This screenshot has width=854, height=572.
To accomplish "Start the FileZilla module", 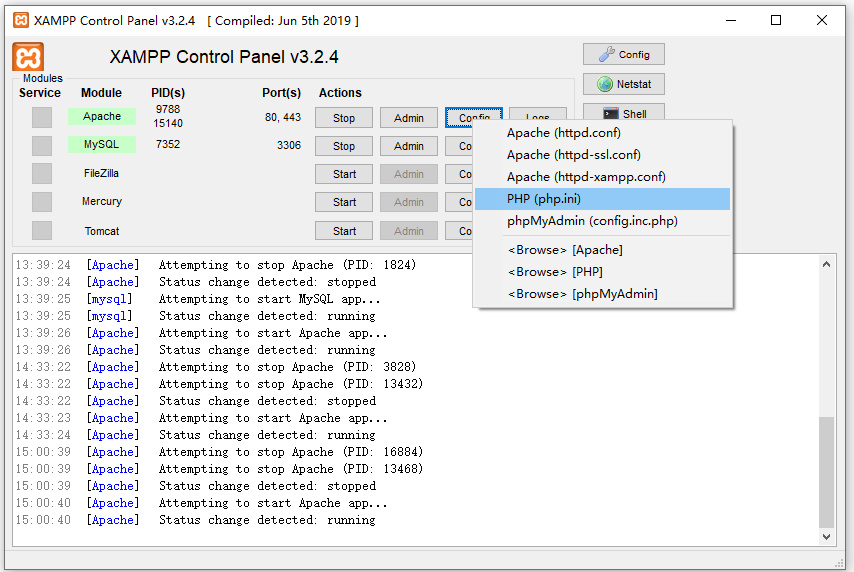I will click(x=344, y=174).
